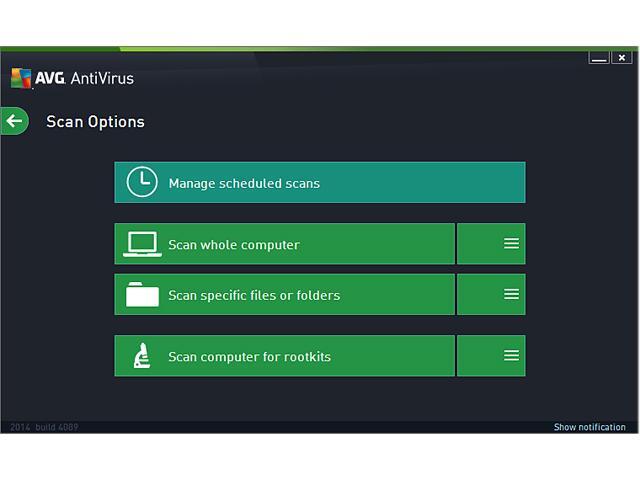The height and width of the screenshot is (480, 640).
Task: Open settings menu for Scan computer for rootkits
Action: 511,356
